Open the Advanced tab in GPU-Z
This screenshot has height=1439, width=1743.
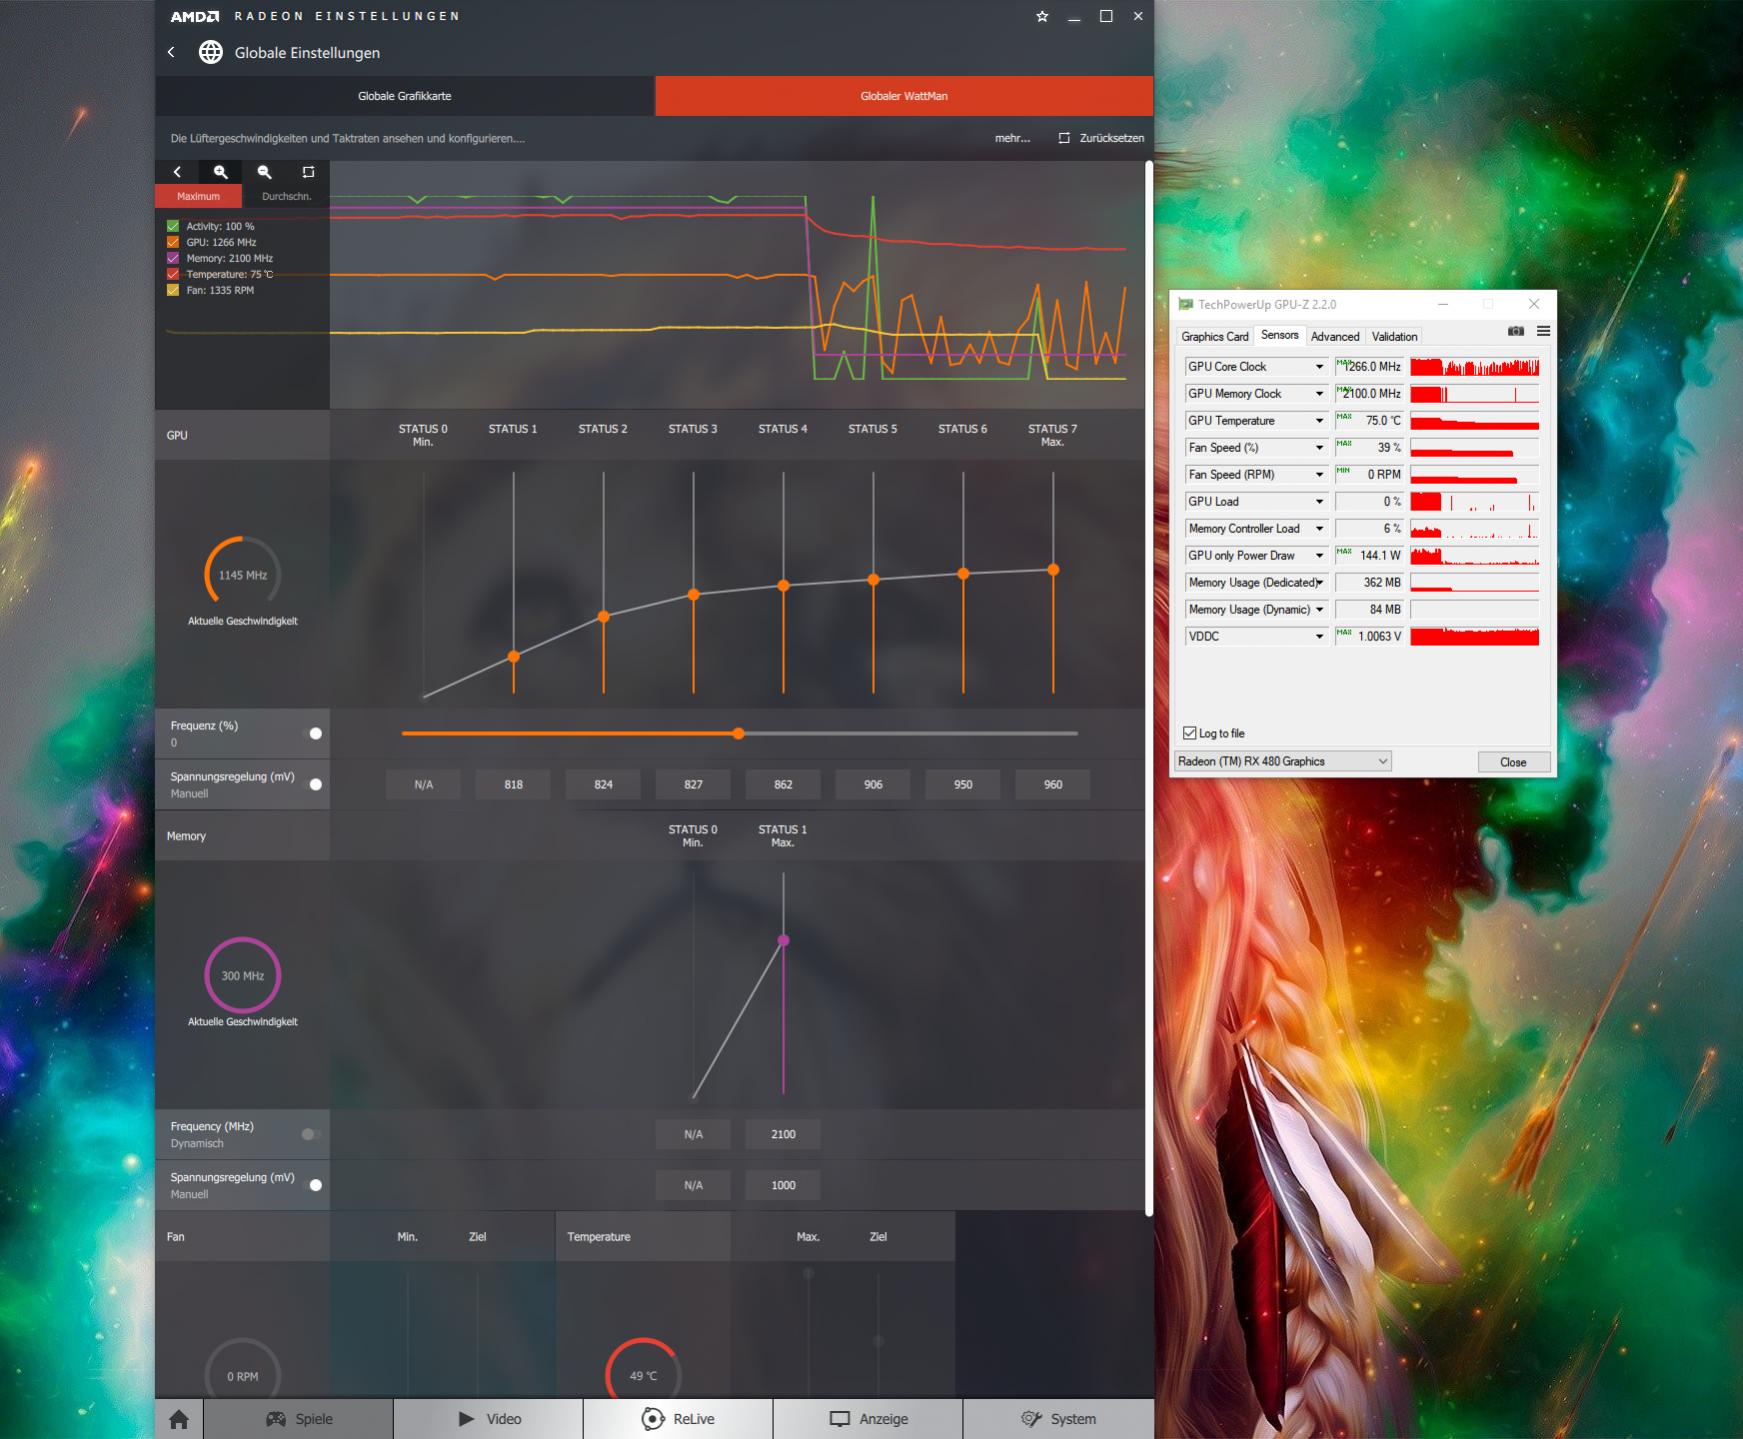[x=1335, y=337]
